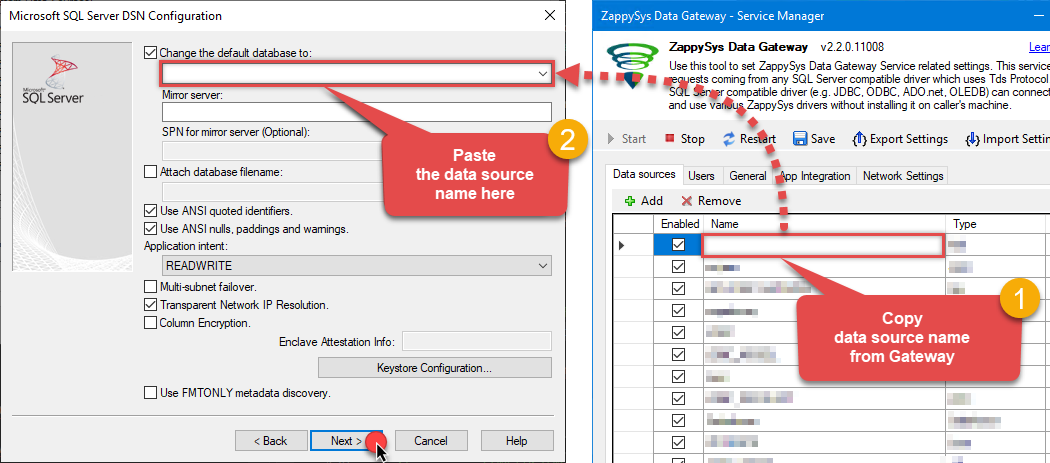Sort by the Type column header
Screen dimensions: 1050x463
coord(995,224)
